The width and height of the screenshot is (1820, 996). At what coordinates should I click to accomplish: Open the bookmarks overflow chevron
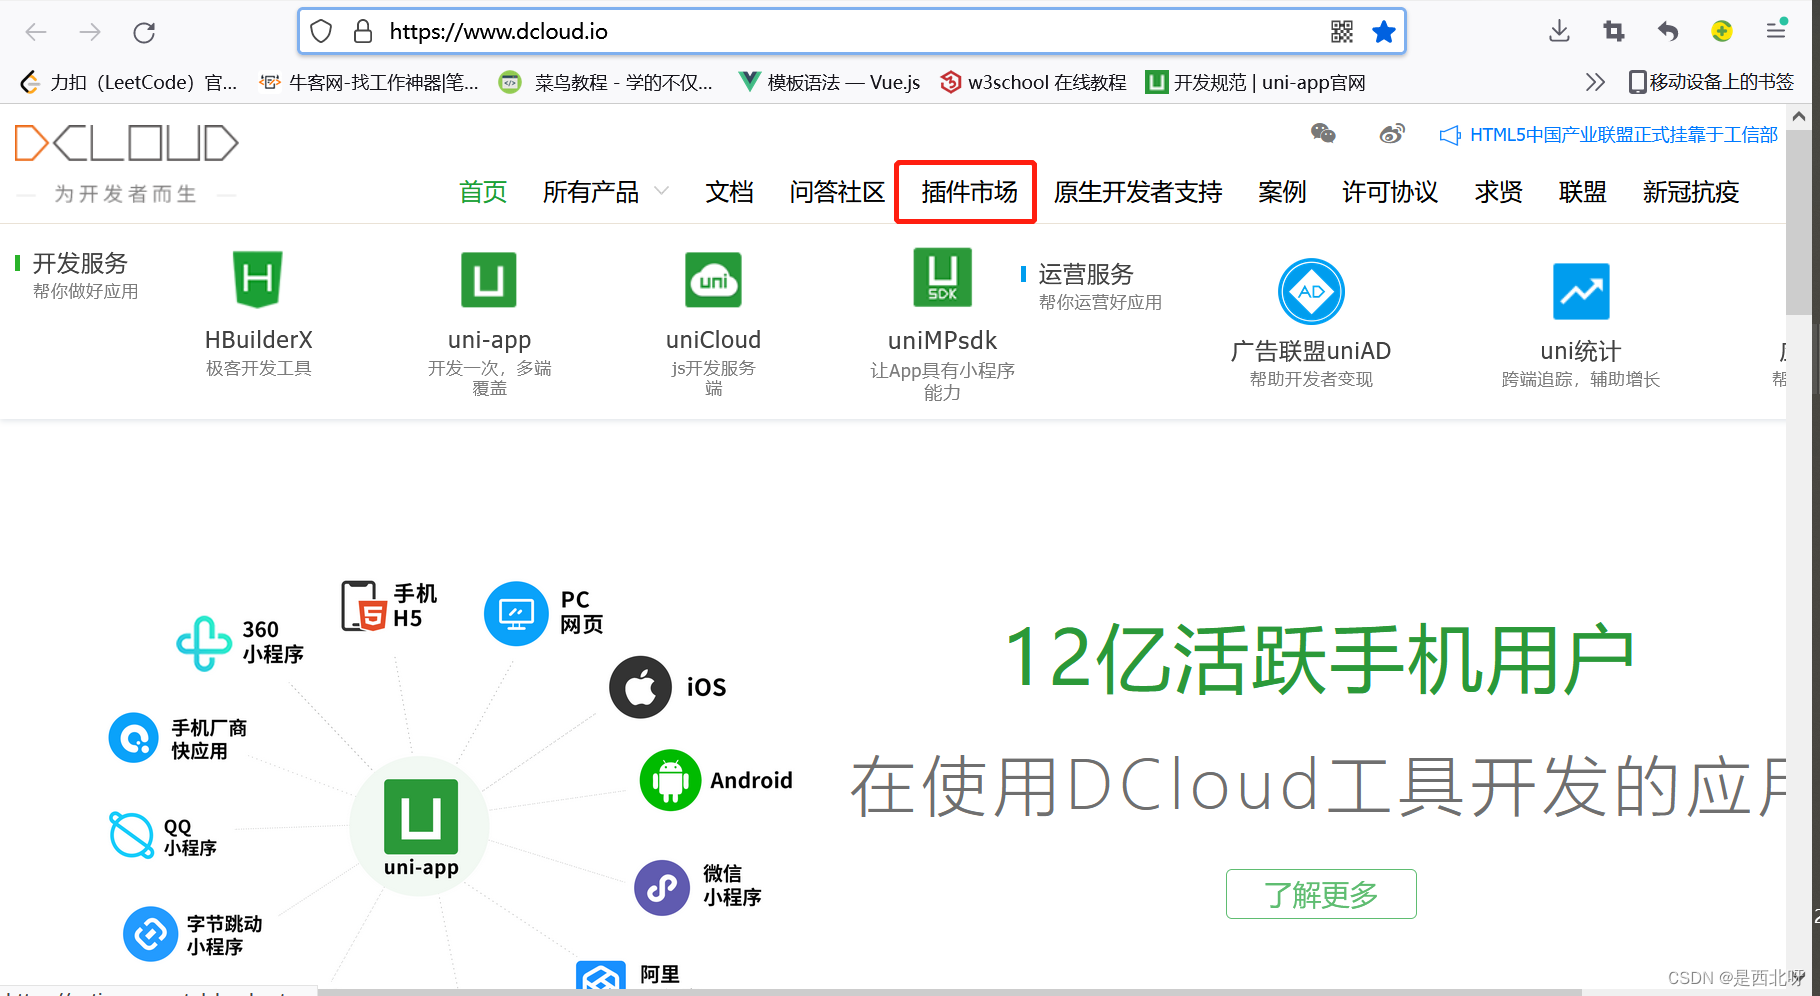click(1596, 82)
